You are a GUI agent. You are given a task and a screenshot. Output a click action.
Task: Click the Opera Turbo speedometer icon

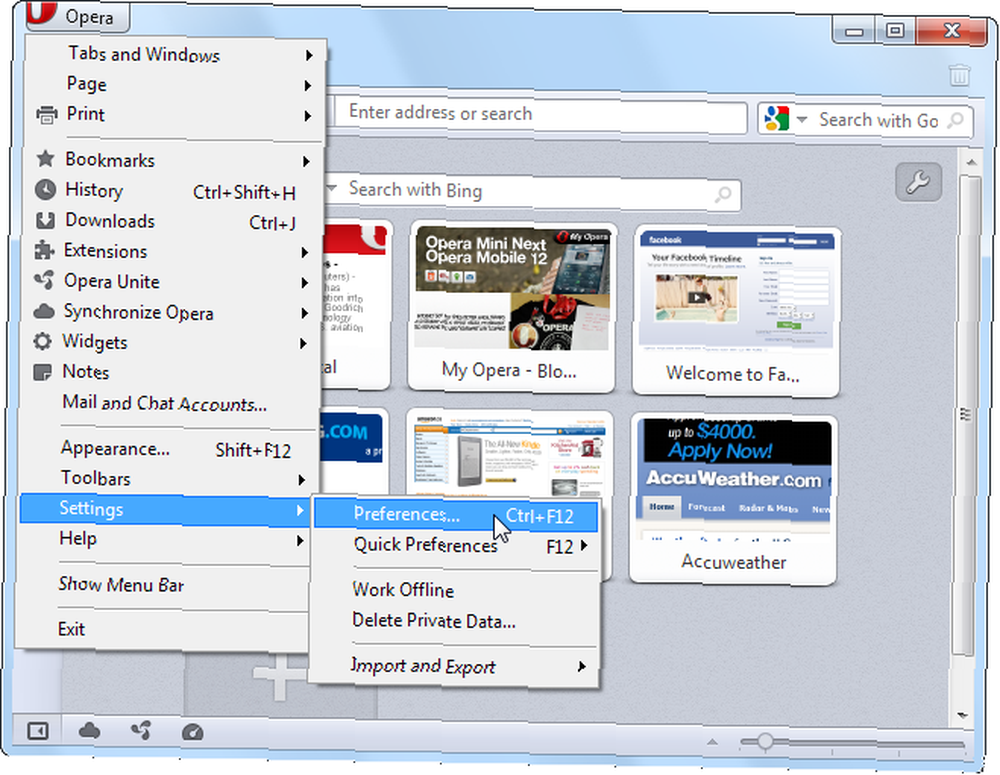tap(193, 732)
